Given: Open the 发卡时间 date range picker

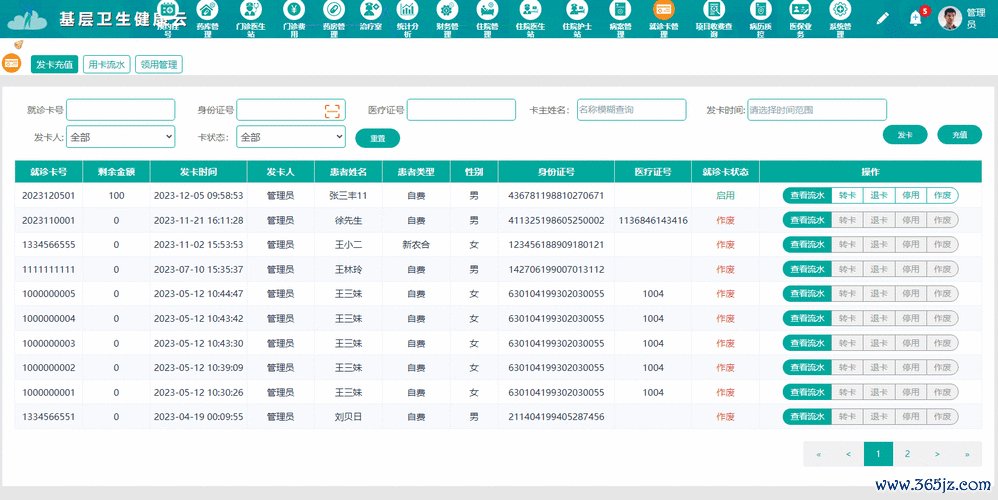Looking at the screenshot, I should tap(817, 109).
